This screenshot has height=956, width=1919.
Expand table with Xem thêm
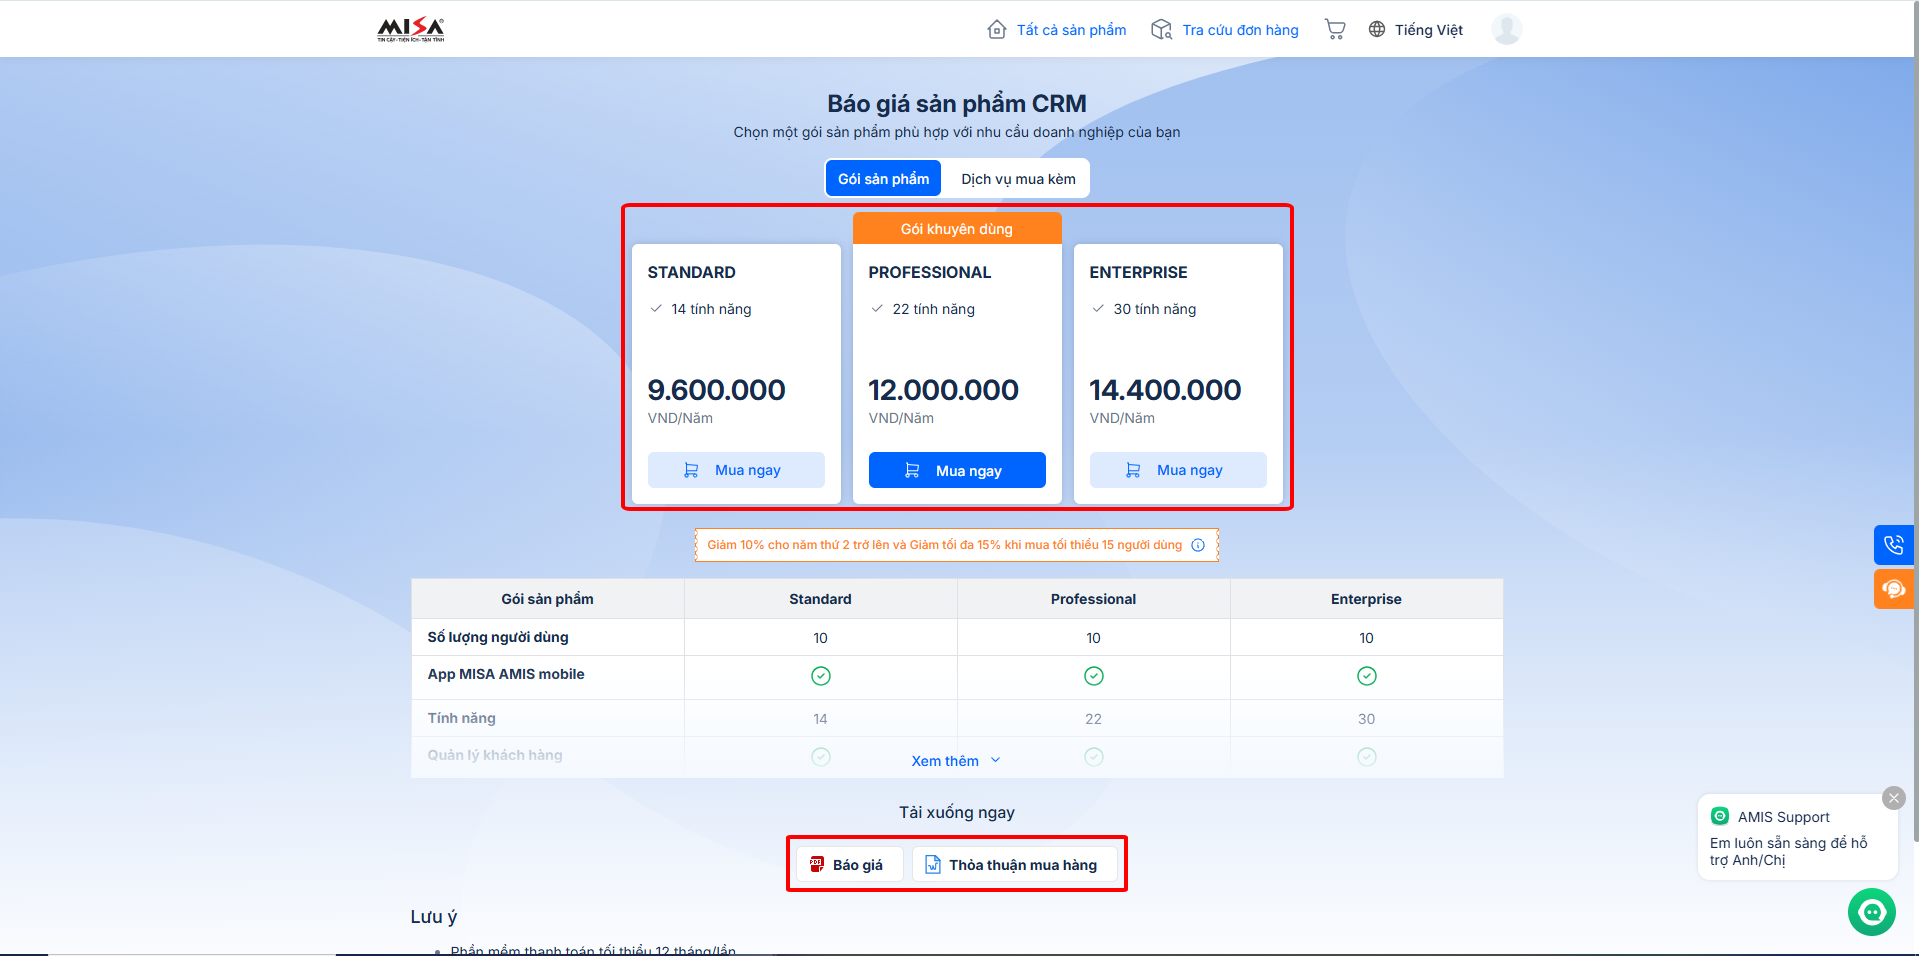pos(955,761)
